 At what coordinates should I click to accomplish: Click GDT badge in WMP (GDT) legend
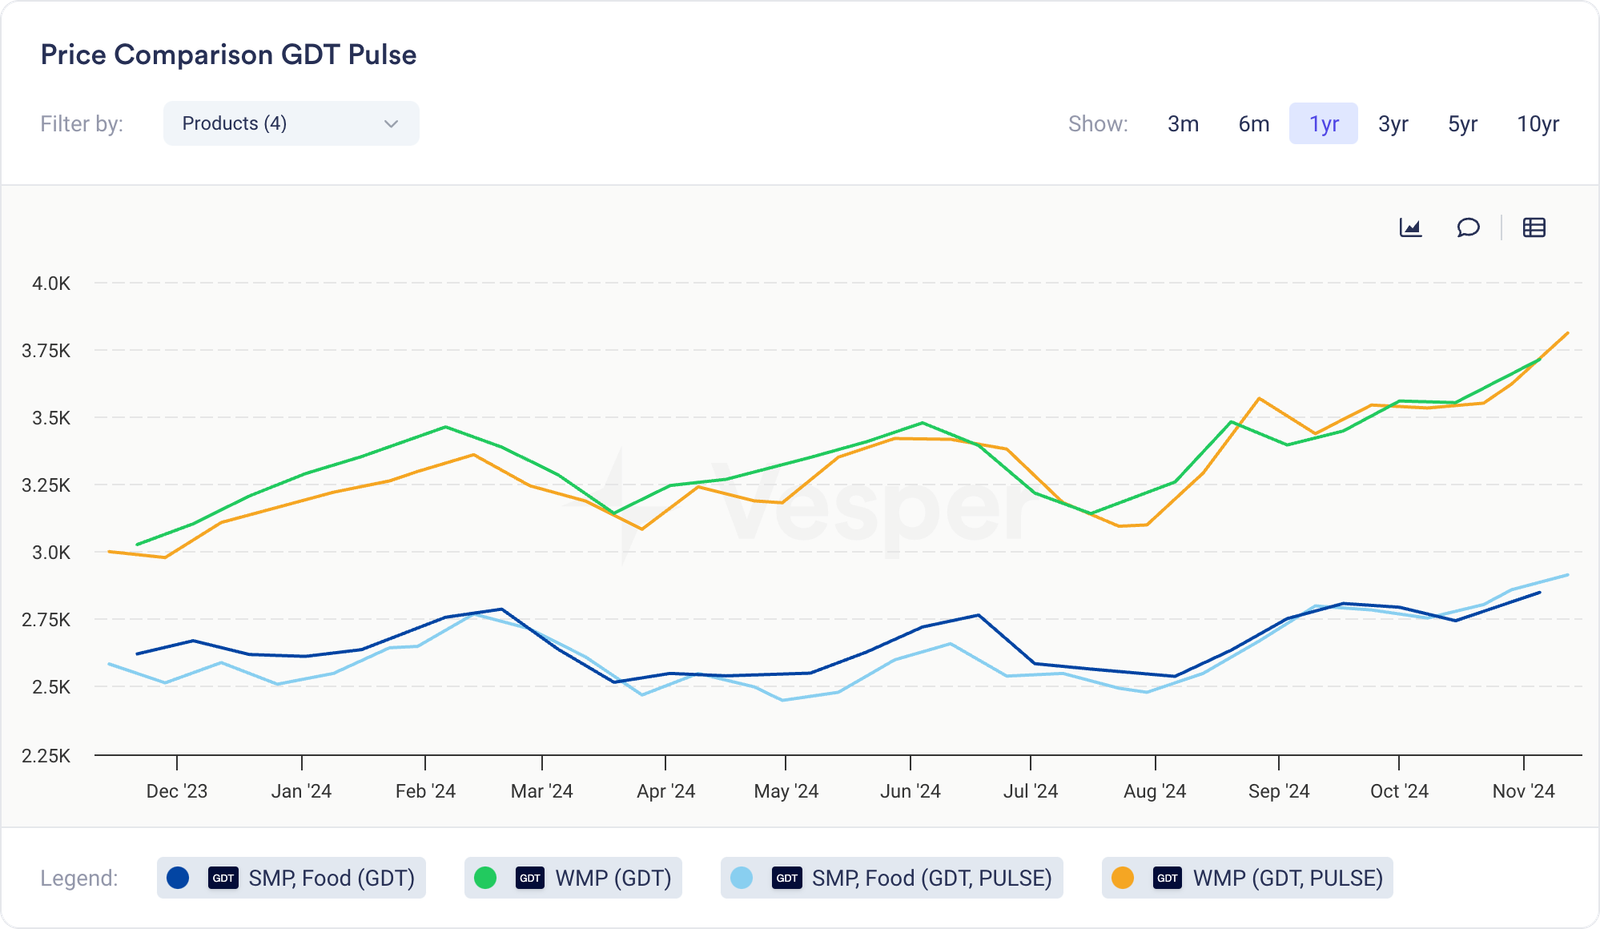530,878
